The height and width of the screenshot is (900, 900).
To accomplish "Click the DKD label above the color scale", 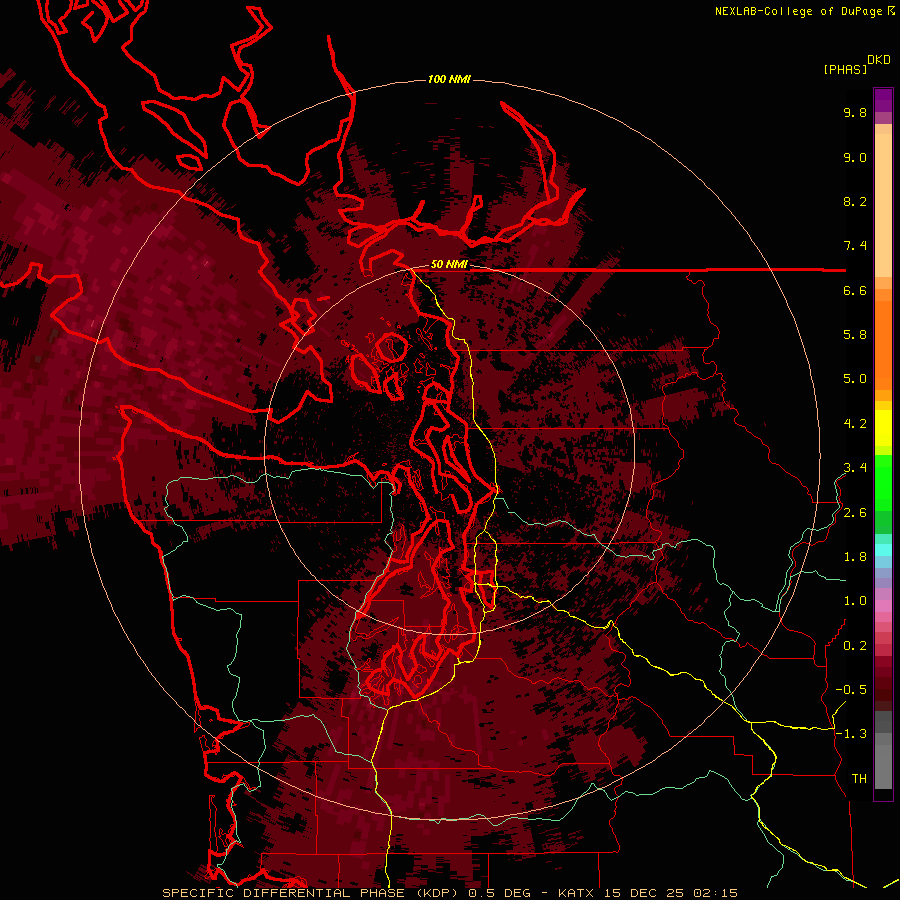I will pyautogui.click(x=879, y=60).
